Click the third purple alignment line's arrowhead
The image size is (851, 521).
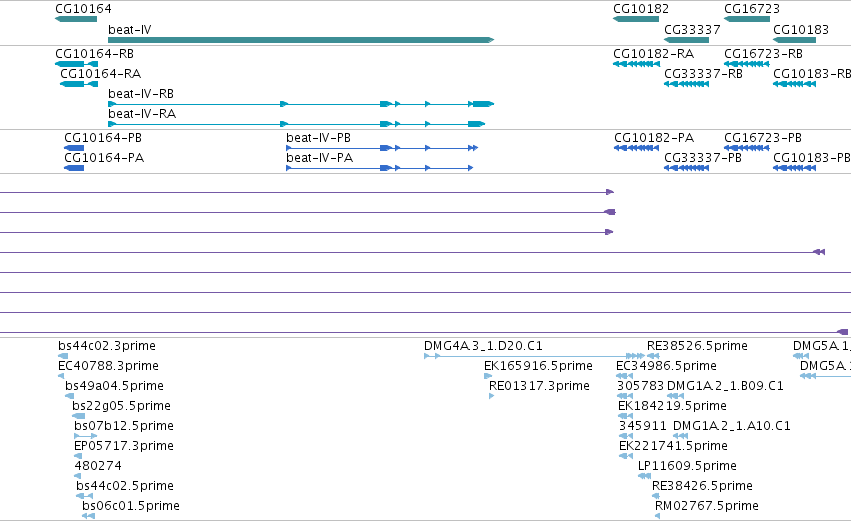pyautogui.click(x=609, y=232)
